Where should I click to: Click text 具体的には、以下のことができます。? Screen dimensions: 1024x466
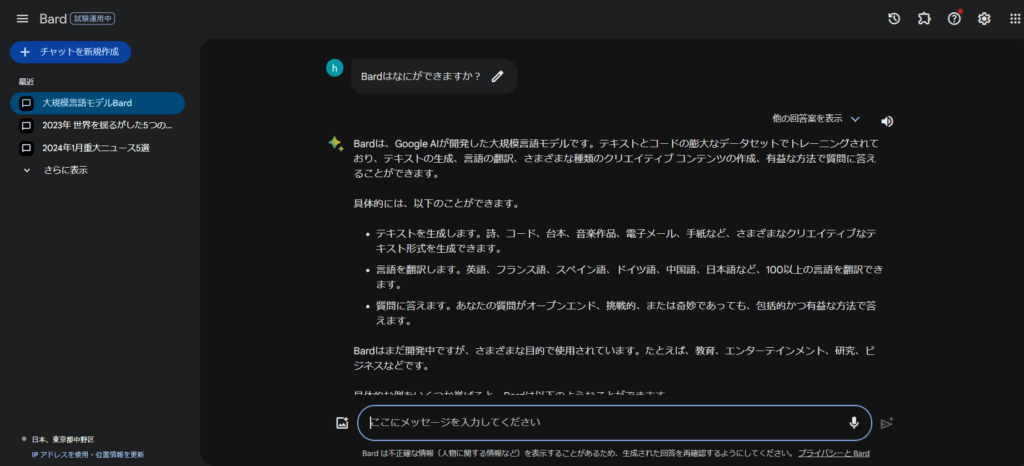point(436,204)
